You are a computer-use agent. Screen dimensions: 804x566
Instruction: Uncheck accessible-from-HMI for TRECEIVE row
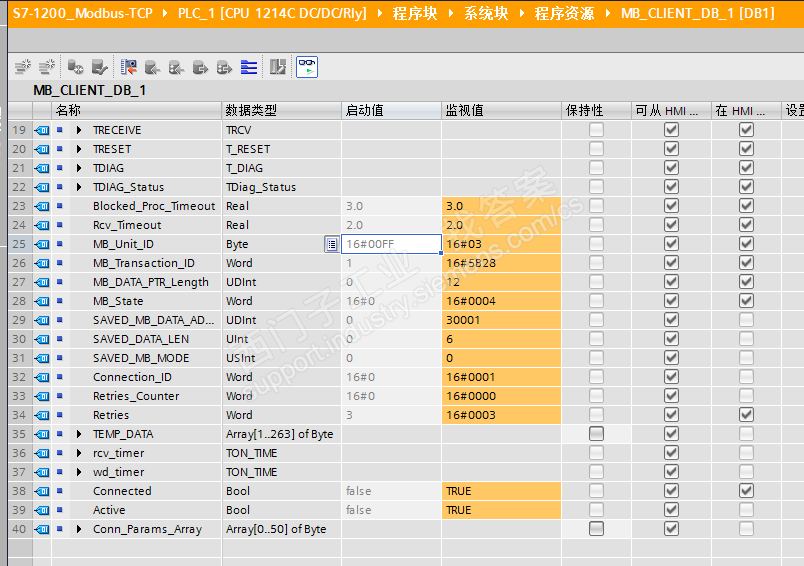tap(671, 130)
